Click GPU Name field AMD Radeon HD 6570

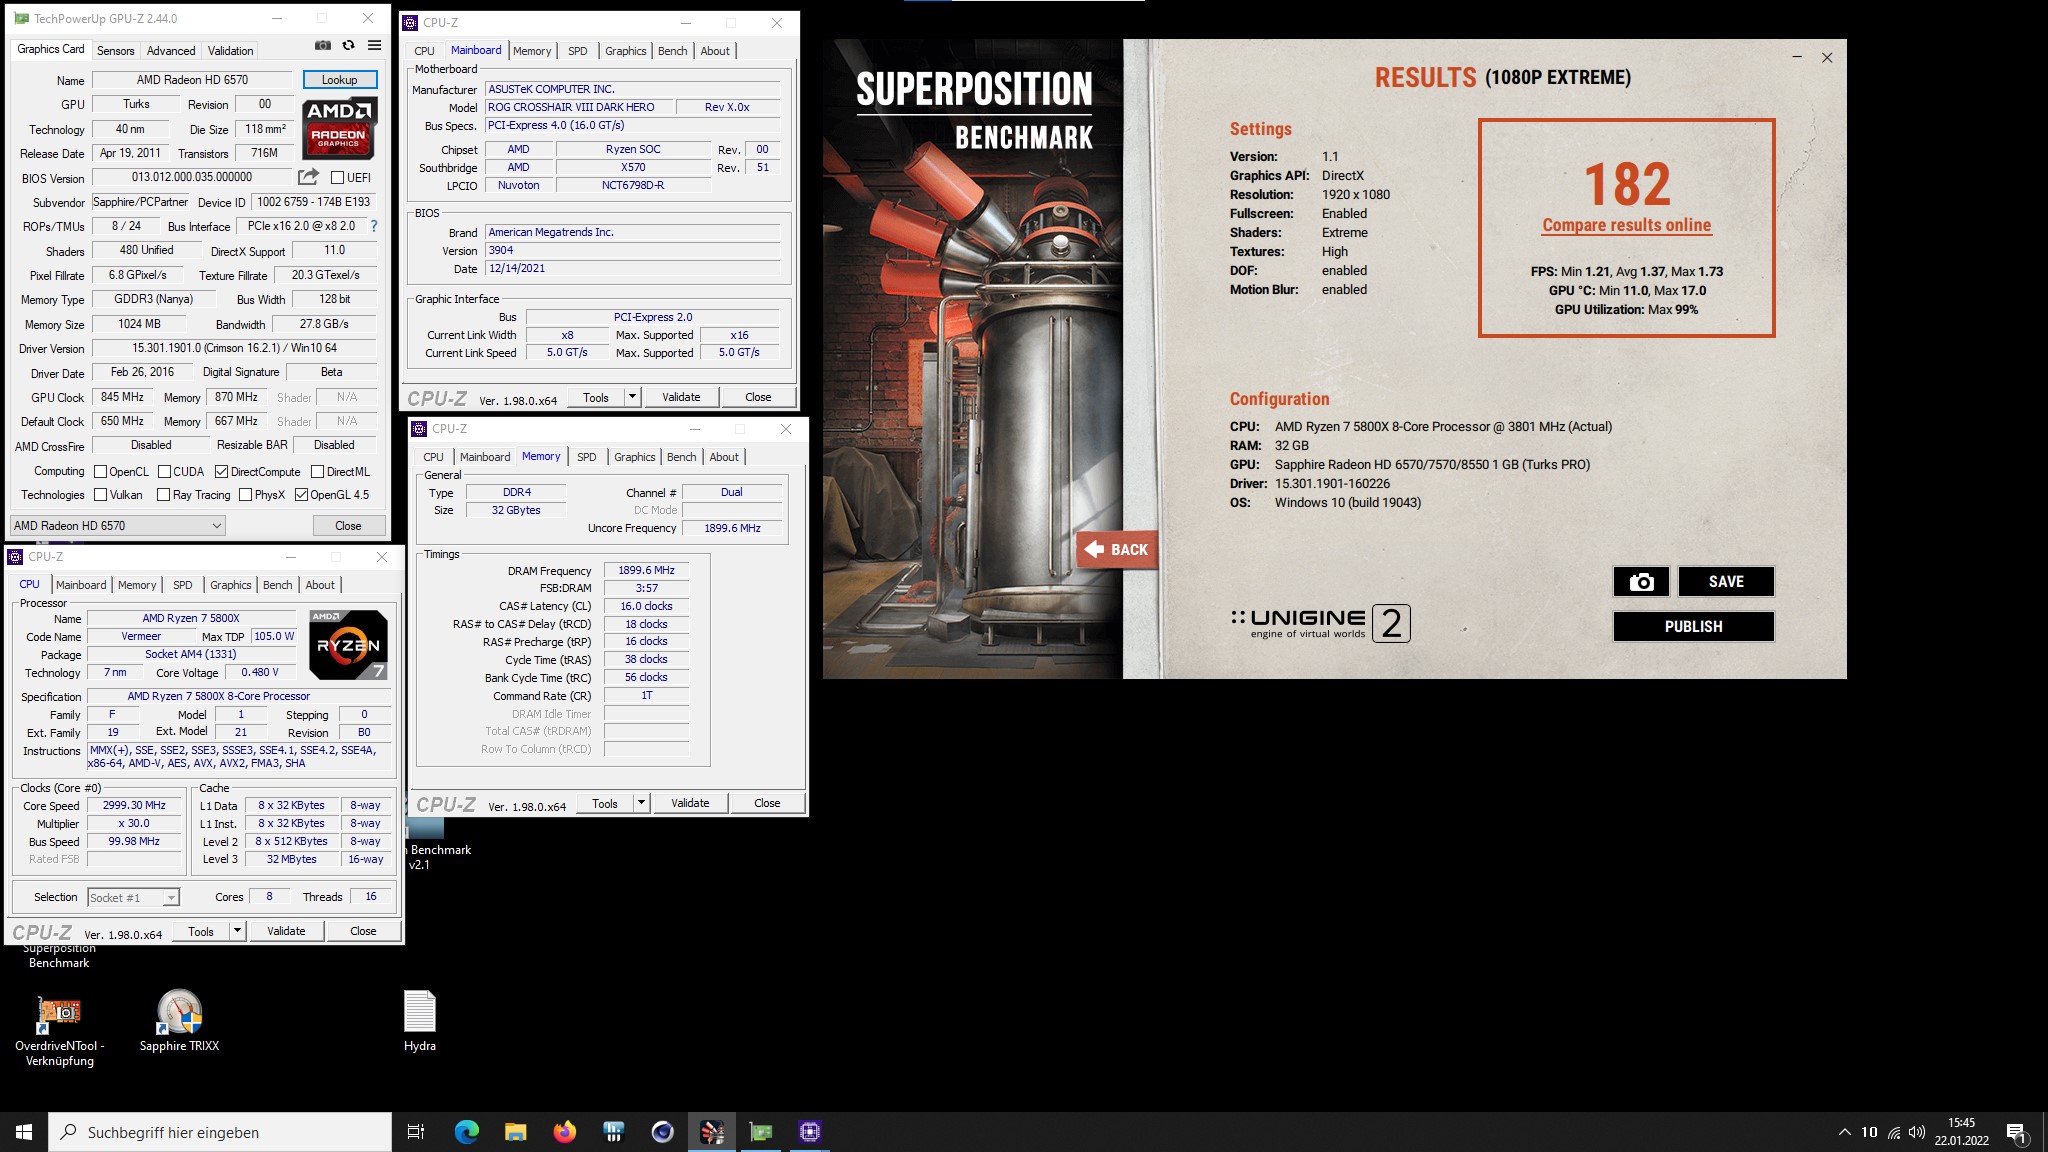click(192, 80)
